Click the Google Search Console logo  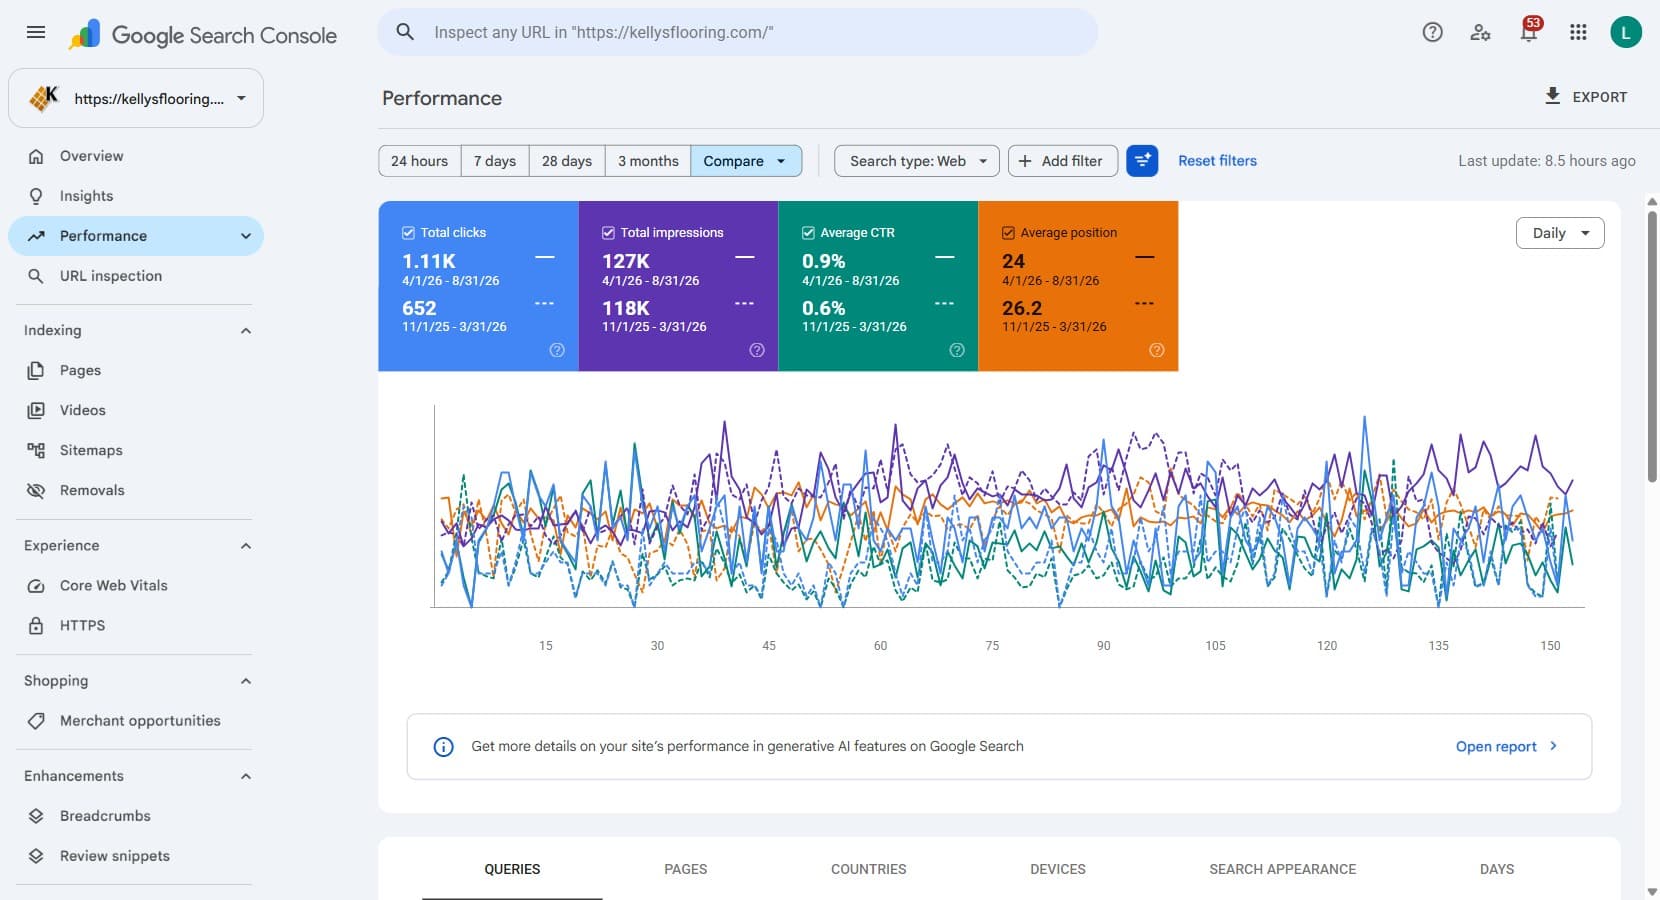click(x=203, y=35)
